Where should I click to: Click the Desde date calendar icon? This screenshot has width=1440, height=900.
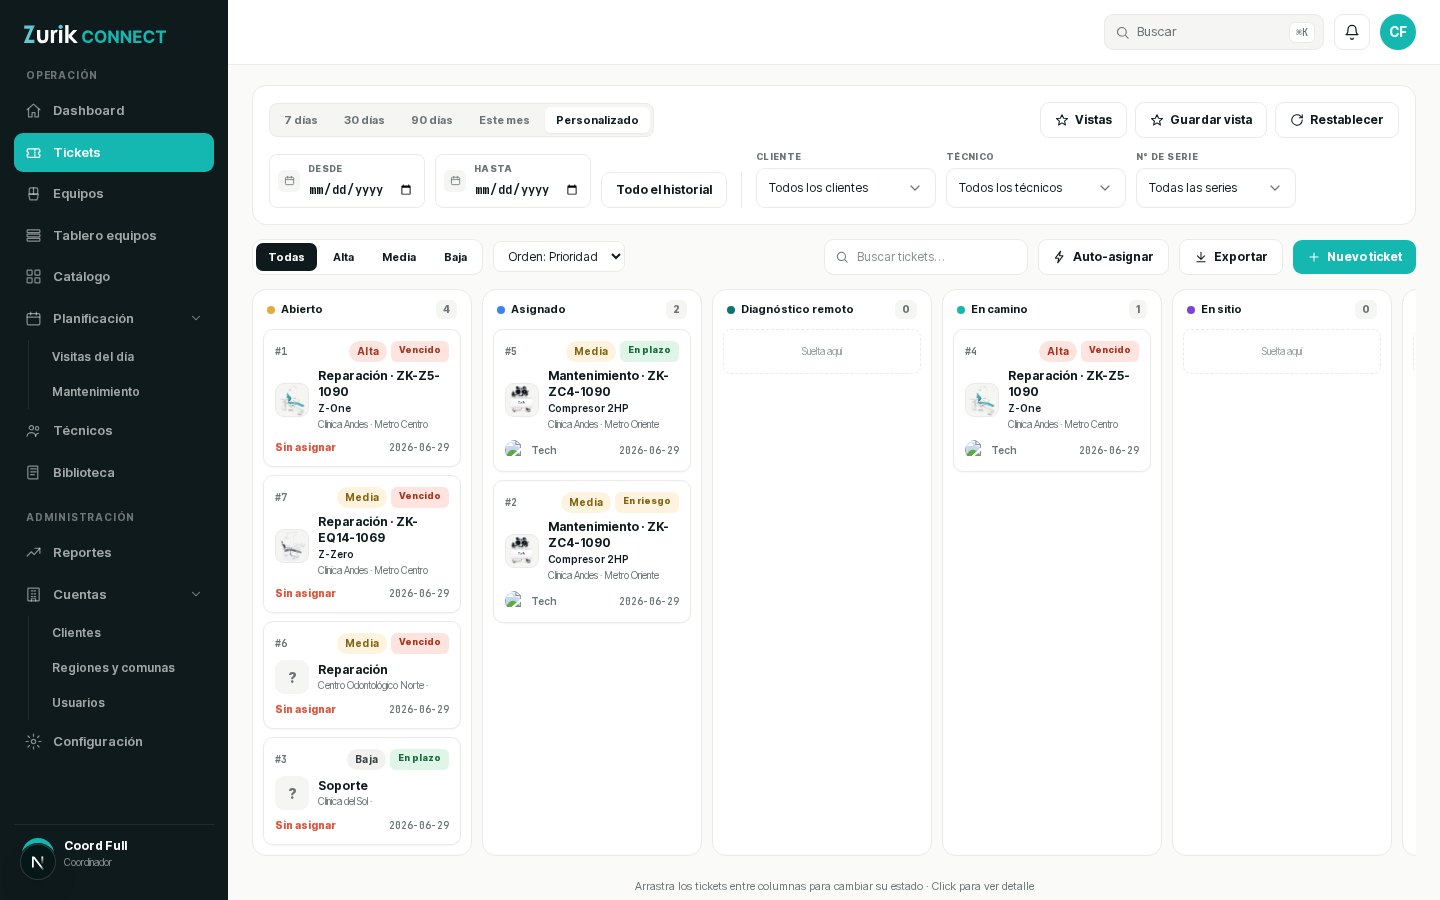tap(289, 181)
